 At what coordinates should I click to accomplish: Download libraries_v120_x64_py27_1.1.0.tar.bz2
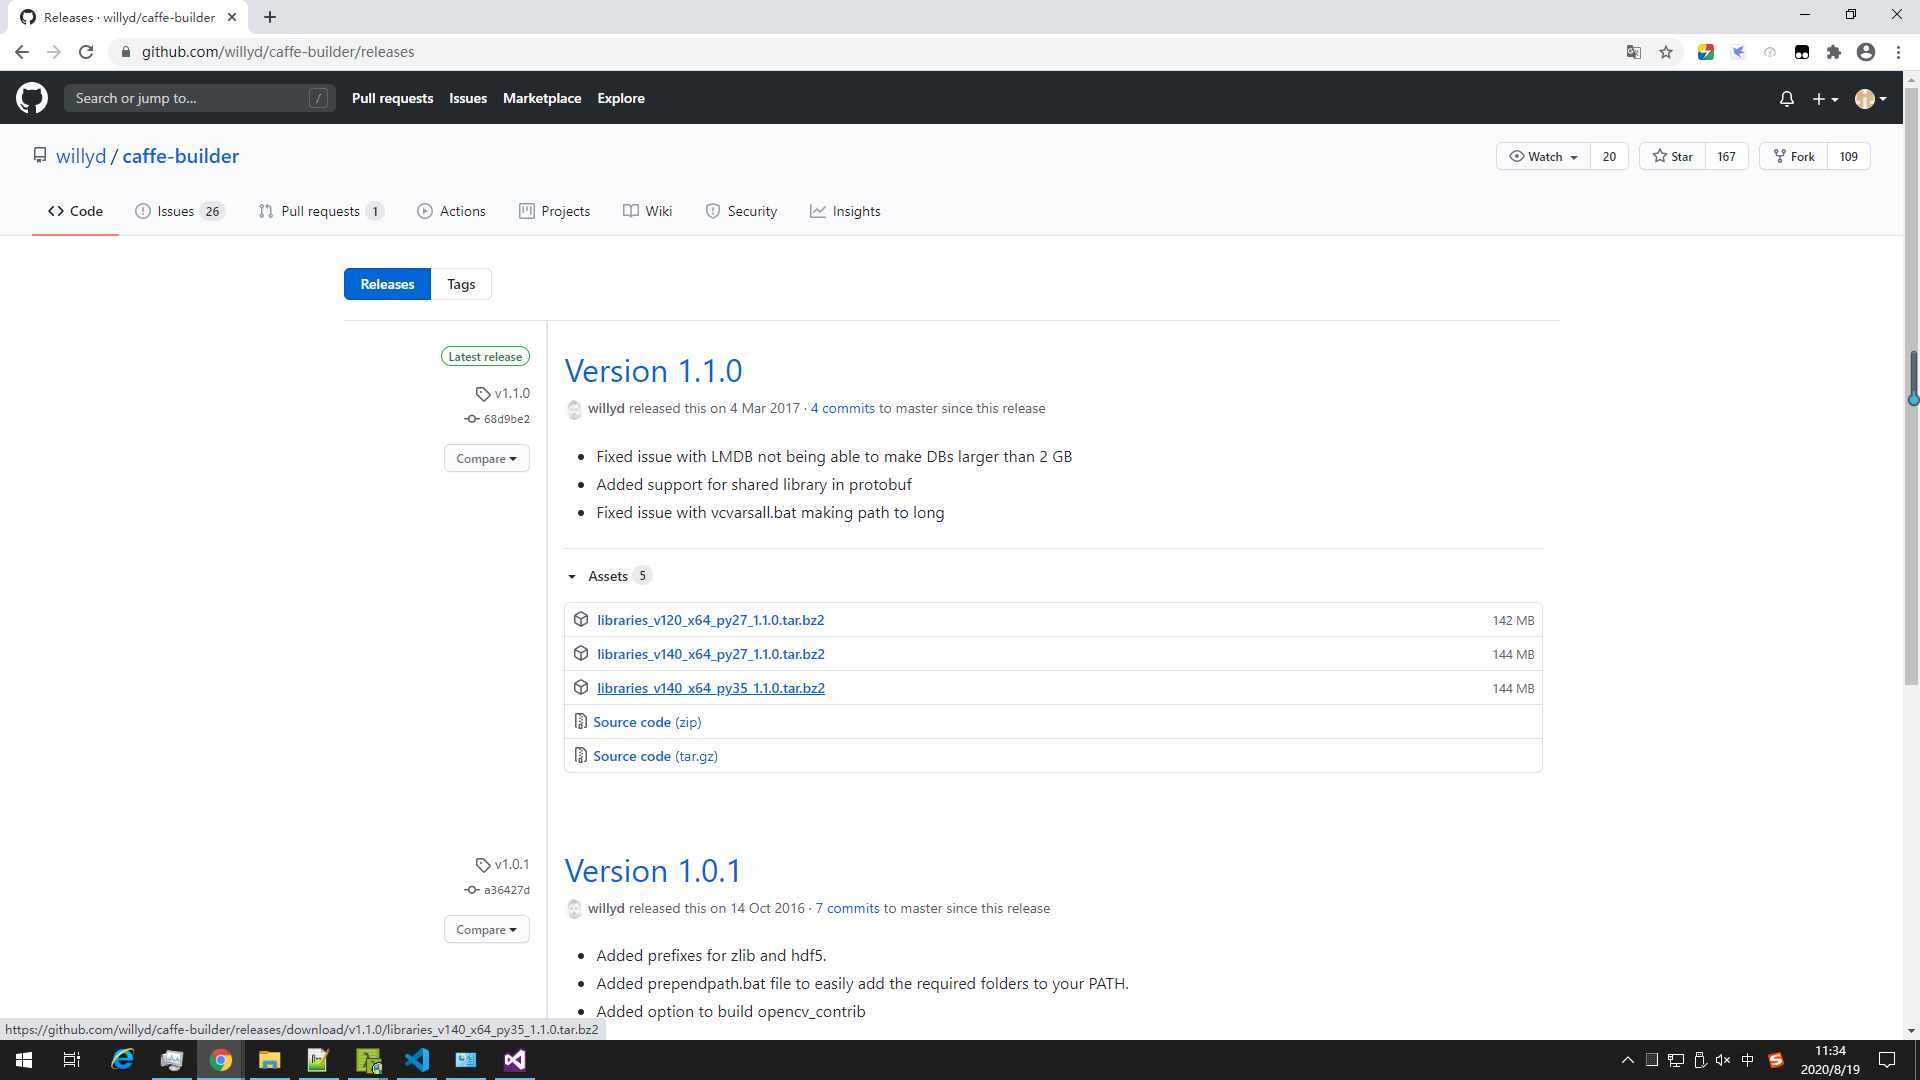pos(711,620)
